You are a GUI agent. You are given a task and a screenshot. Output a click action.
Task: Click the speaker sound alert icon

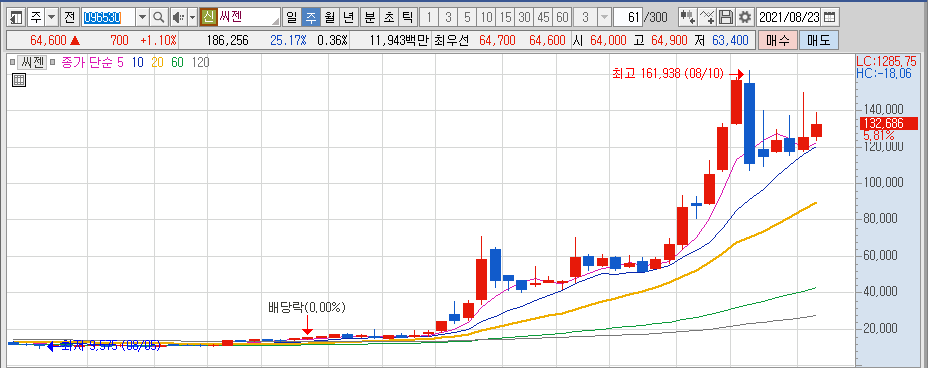[178, 17]
